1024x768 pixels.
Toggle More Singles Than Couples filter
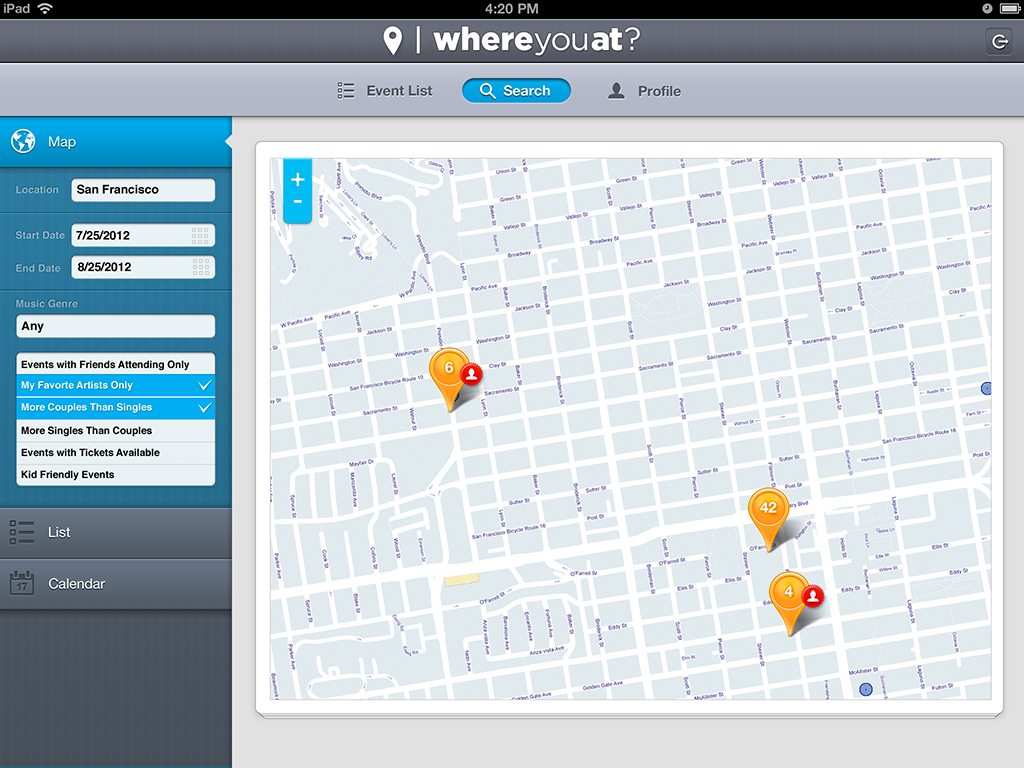pos(116,430)
